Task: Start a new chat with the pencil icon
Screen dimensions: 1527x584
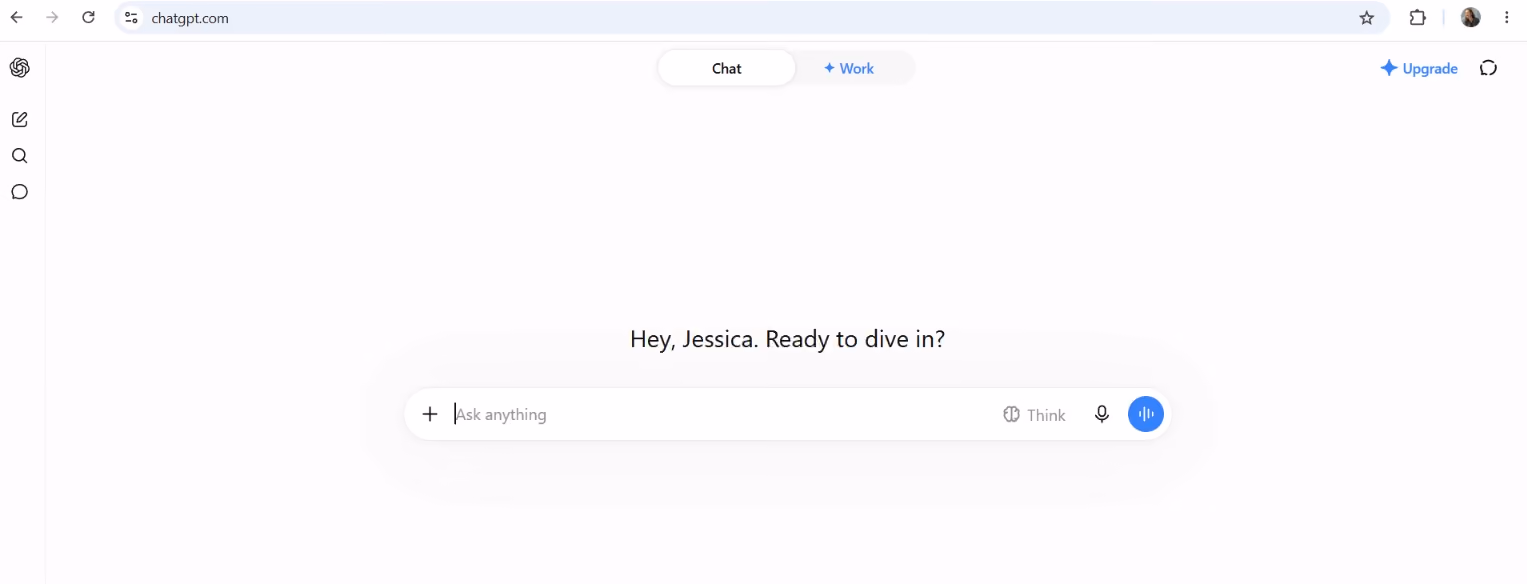Action: 20,120
